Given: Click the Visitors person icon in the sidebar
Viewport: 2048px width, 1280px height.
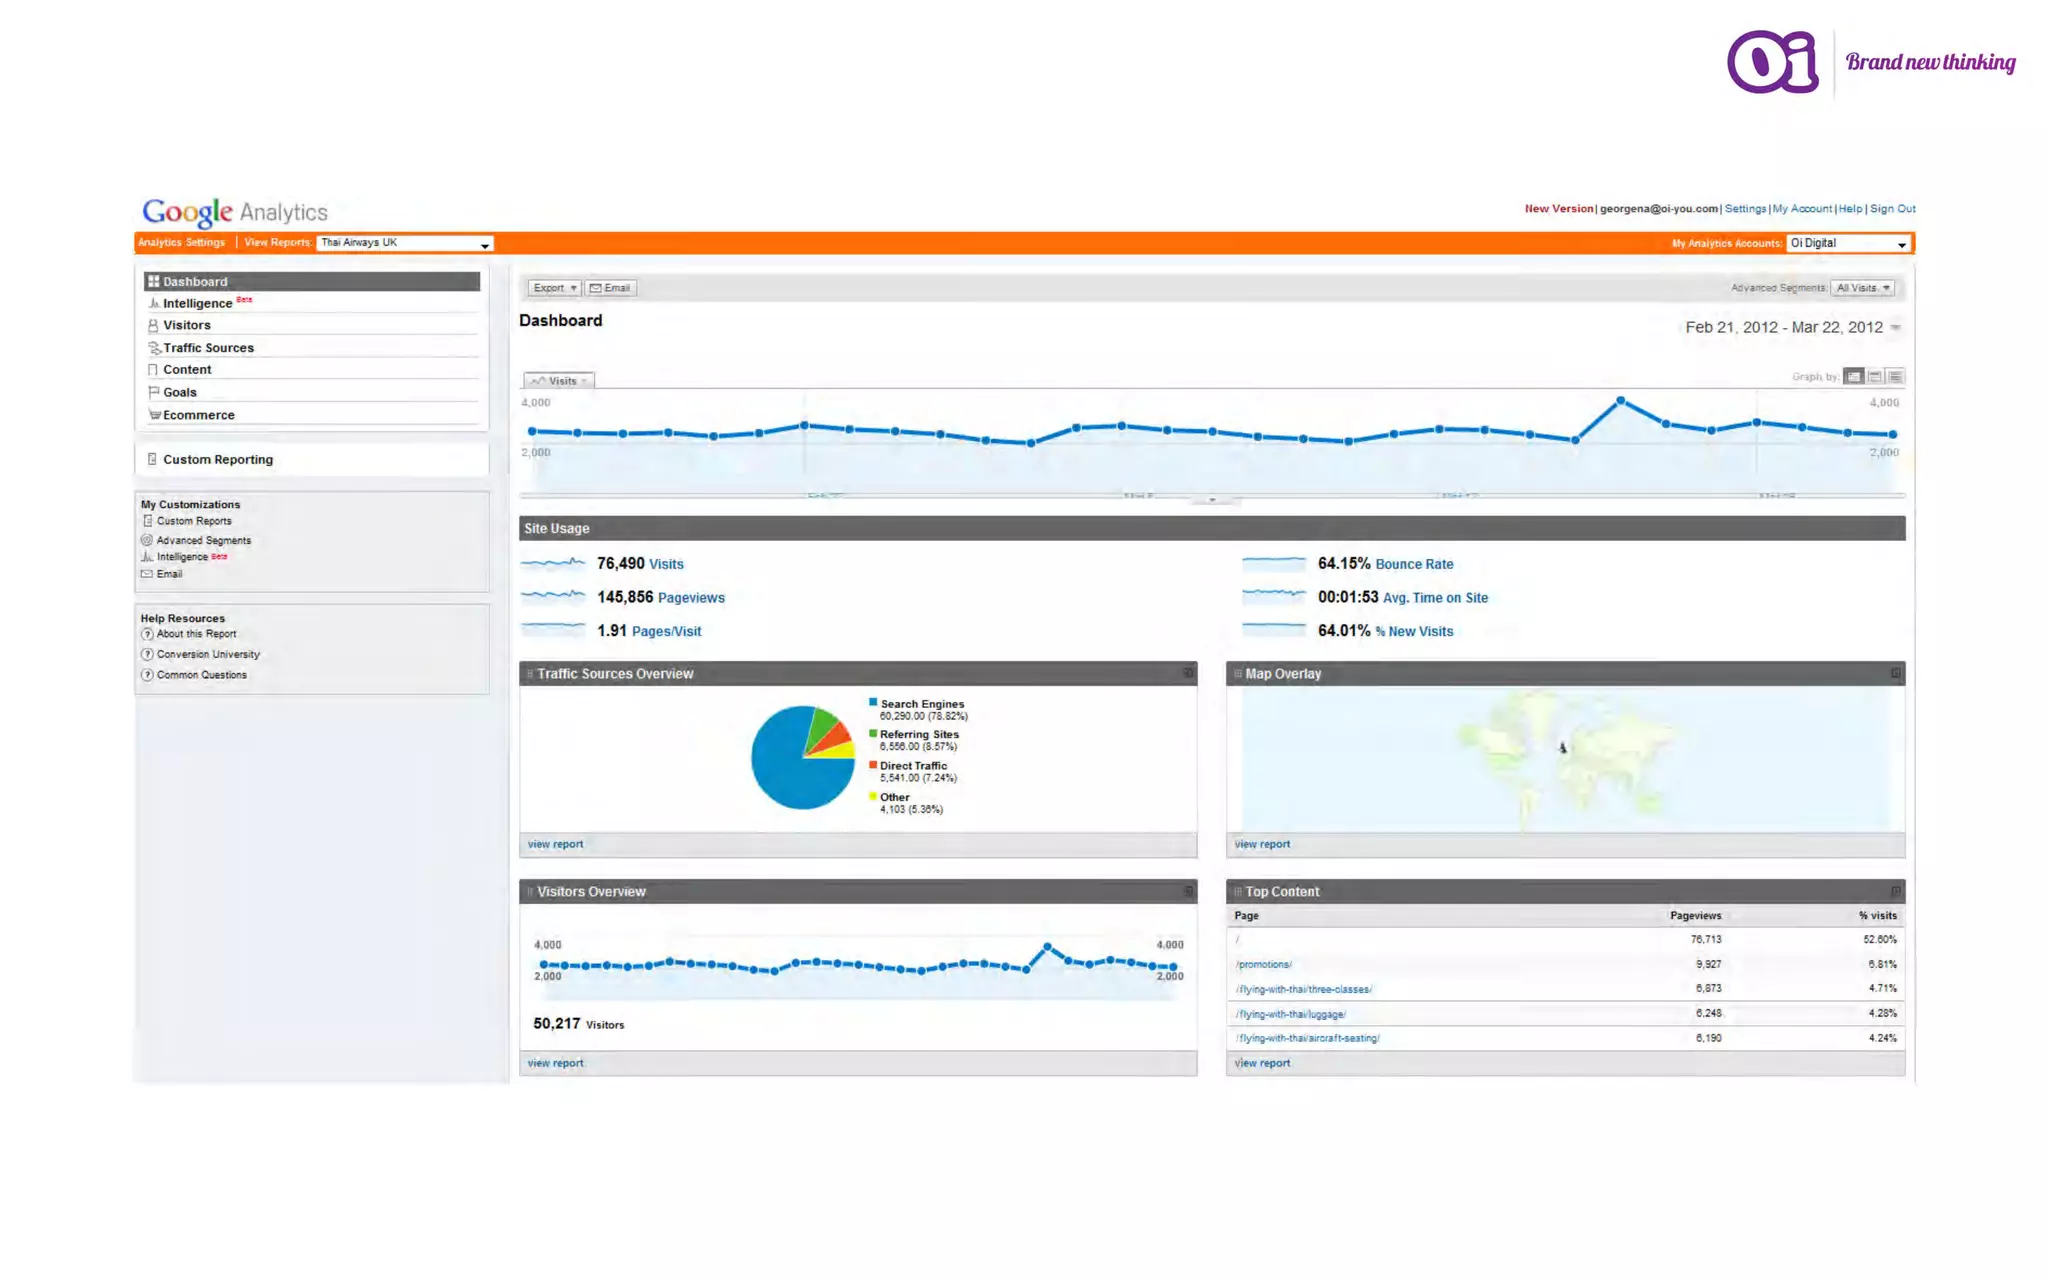Looking at the screenshot, I should [x=153, y=325].
